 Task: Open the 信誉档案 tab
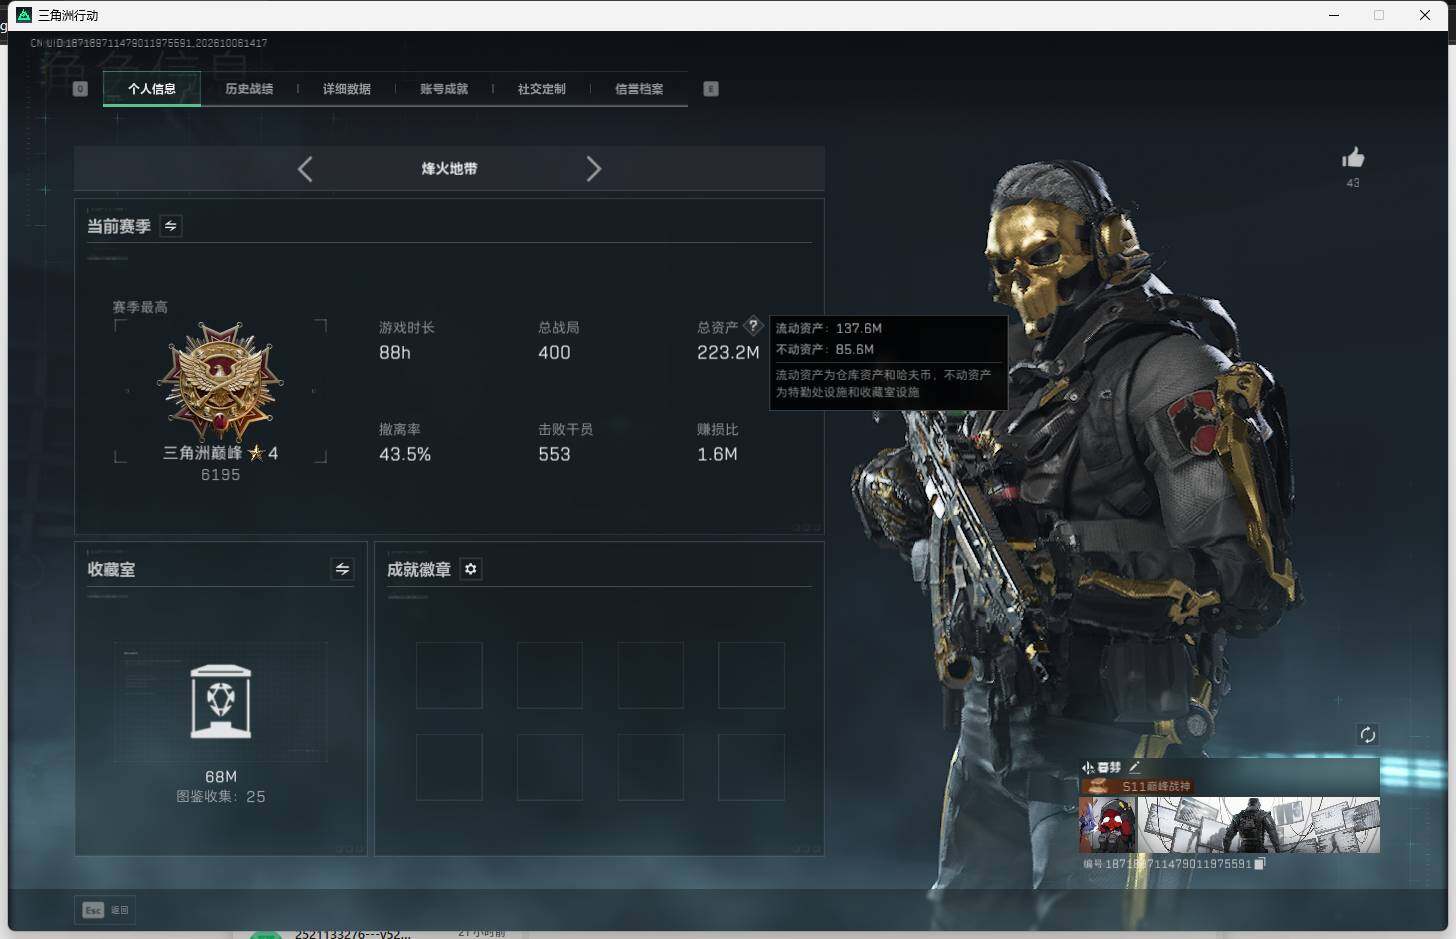point(639,89)
